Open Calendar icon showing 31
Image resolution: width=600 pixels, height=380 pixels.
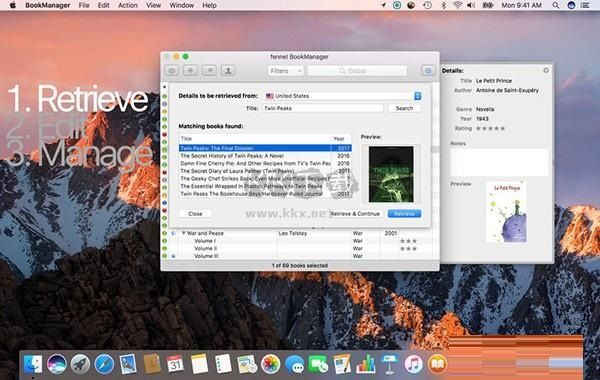coord(176,364)
